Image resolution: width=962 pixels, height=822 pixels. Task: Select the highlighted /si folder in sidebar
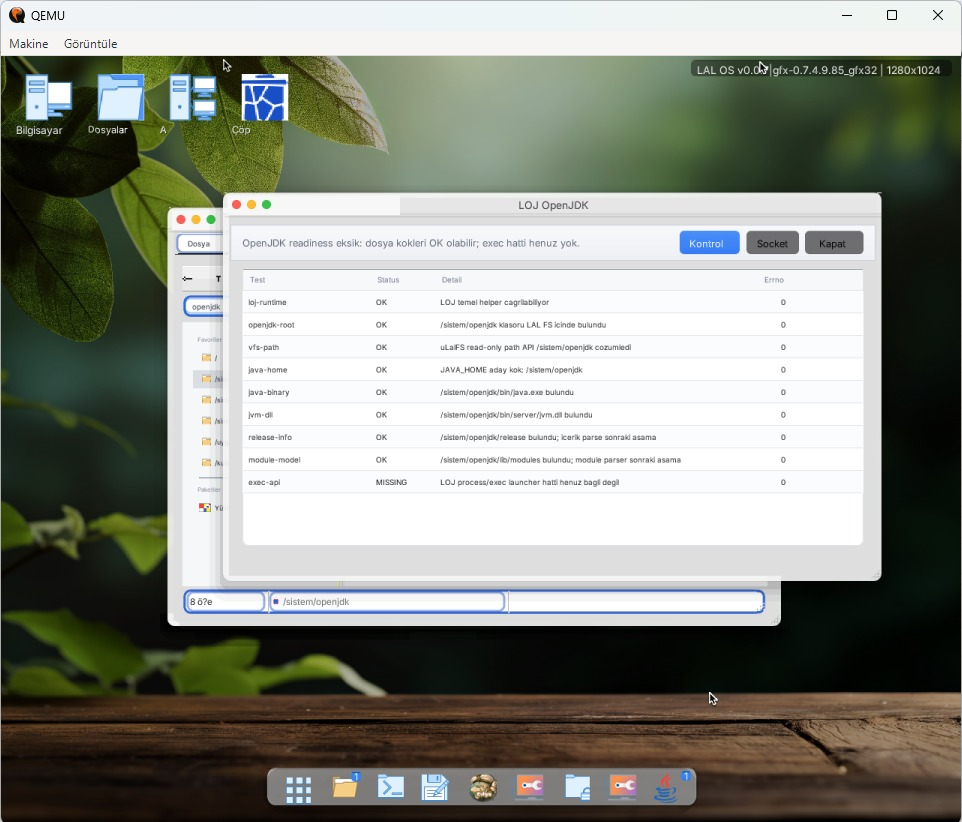click(209, 379)
